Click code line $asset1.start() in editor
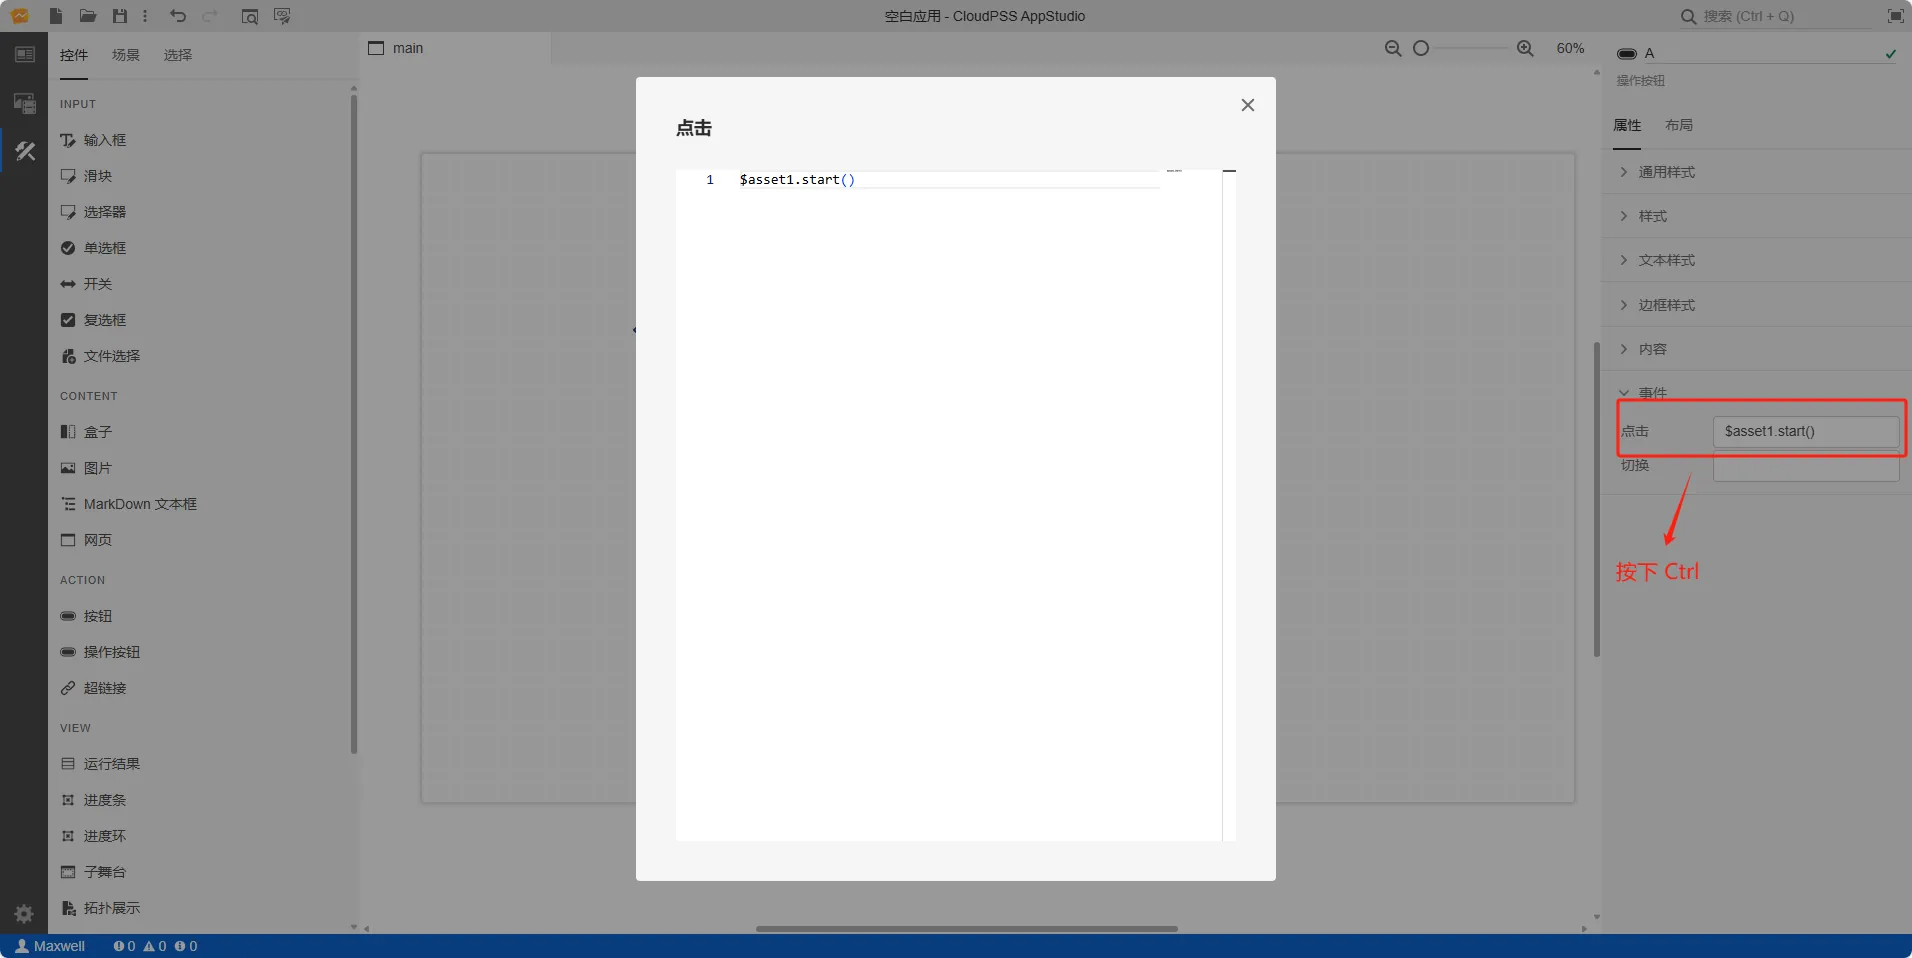Screen dimensions: 1912x958 797,180
